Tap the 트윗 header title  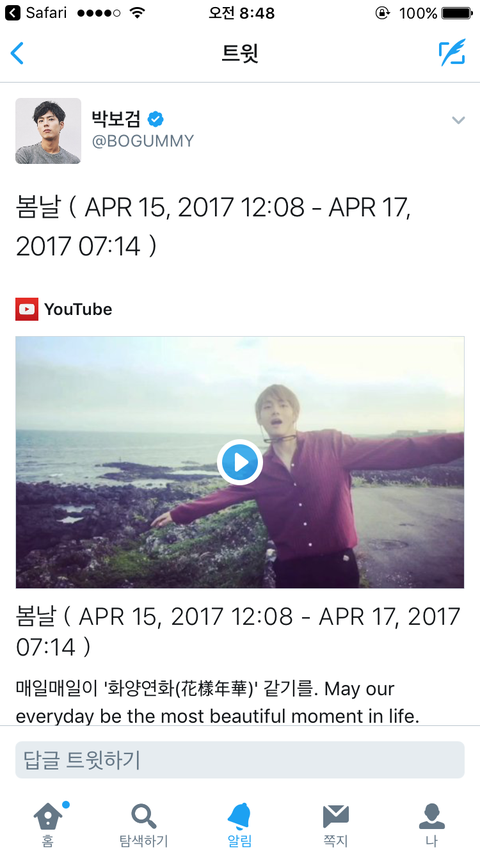[240, 53]
